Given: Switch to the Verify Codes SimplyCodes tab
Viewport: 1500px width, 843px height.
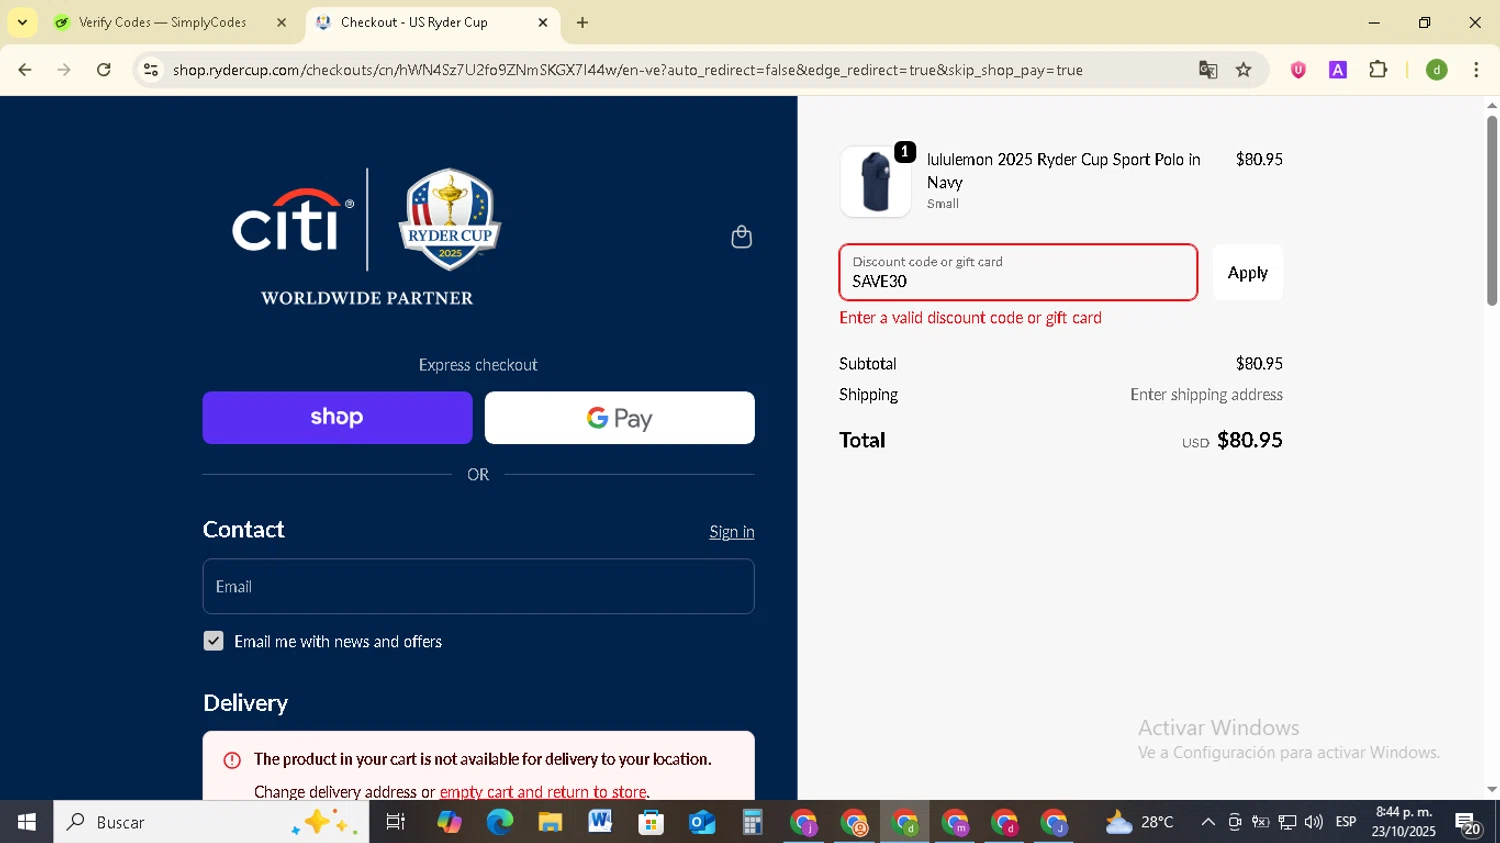Looking at the screenshot, I should pos(162,22).
